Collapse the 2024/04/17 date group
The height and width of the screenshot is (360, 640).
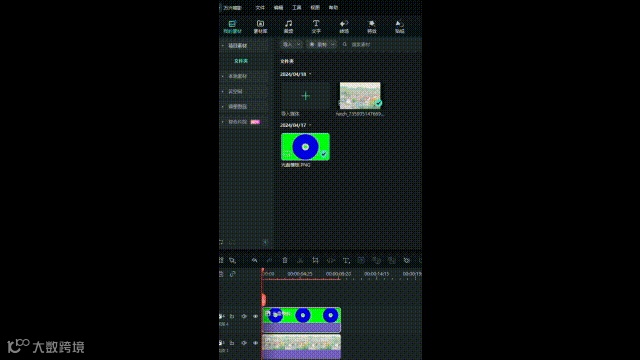pyautogui.click(x=310, y=125)
